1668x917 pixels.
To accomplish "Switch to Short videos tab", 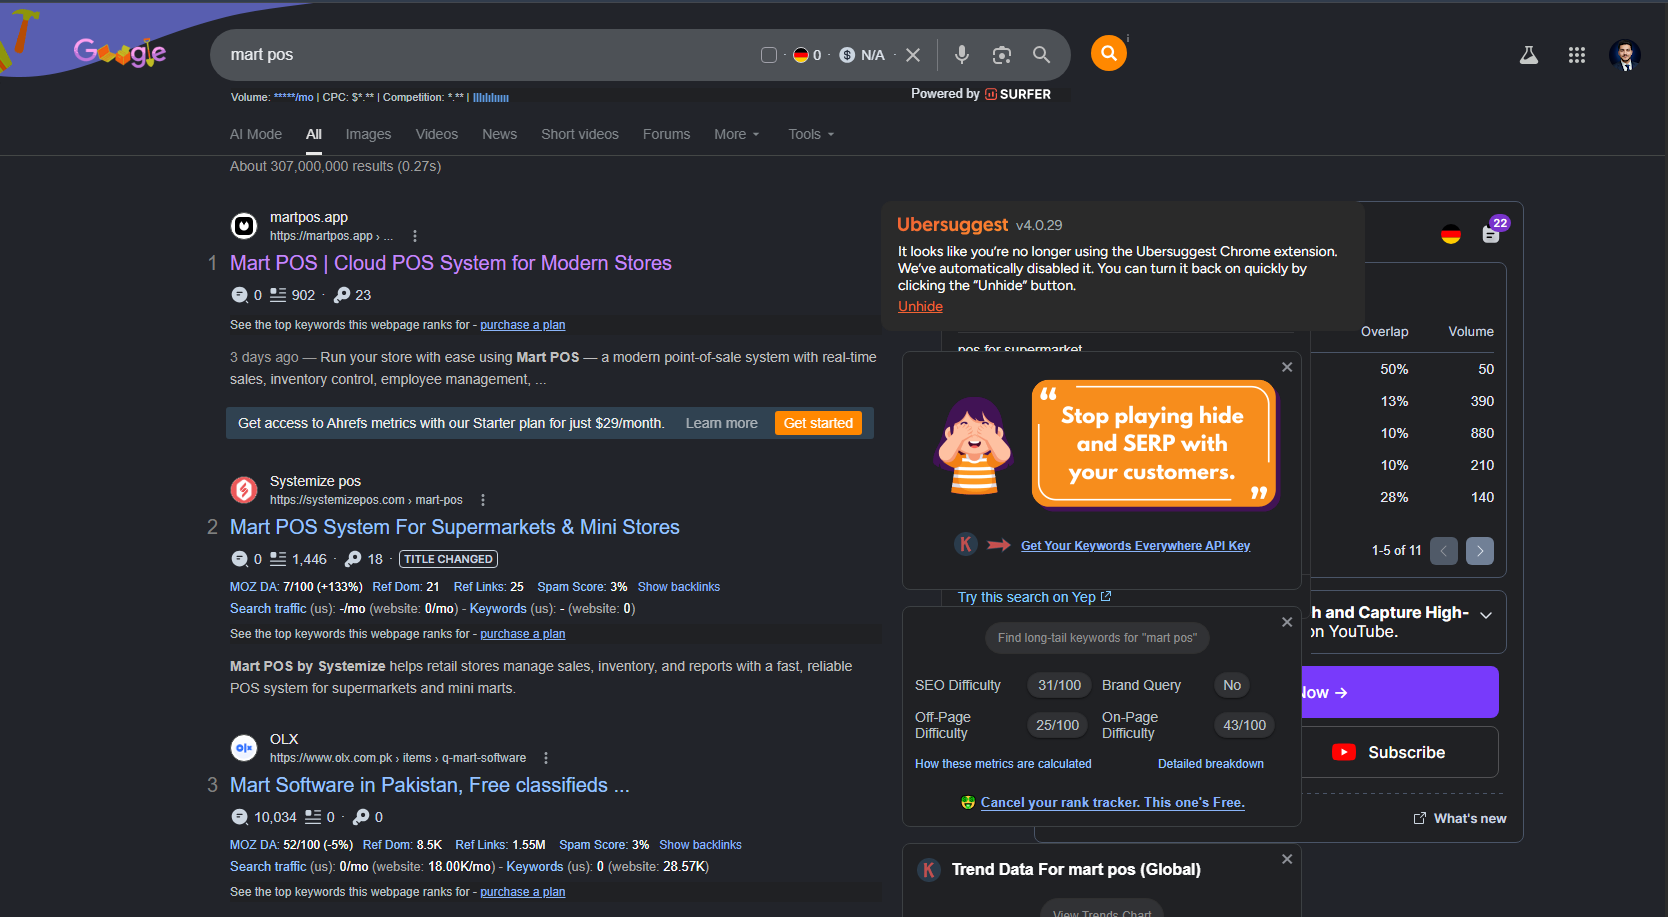I will [x=580, y=134].
